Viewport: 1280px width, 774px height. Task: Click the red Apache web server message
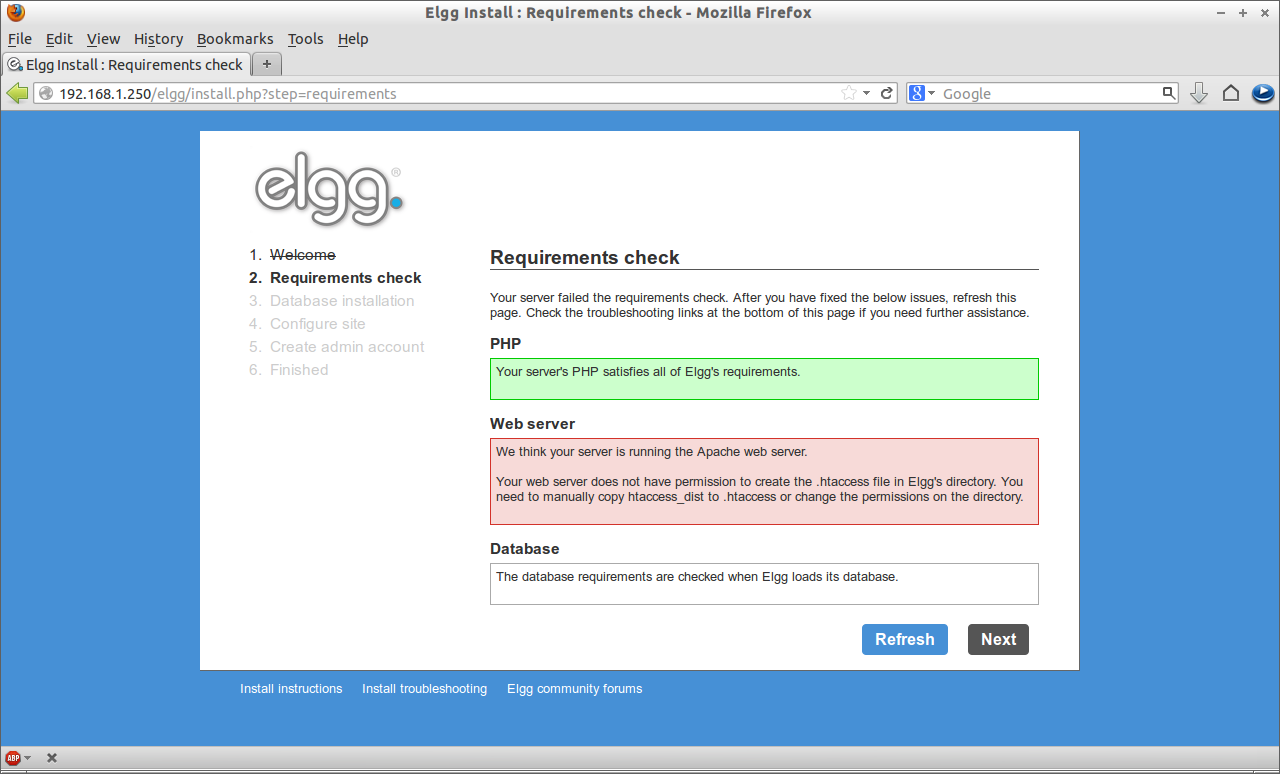764,481
